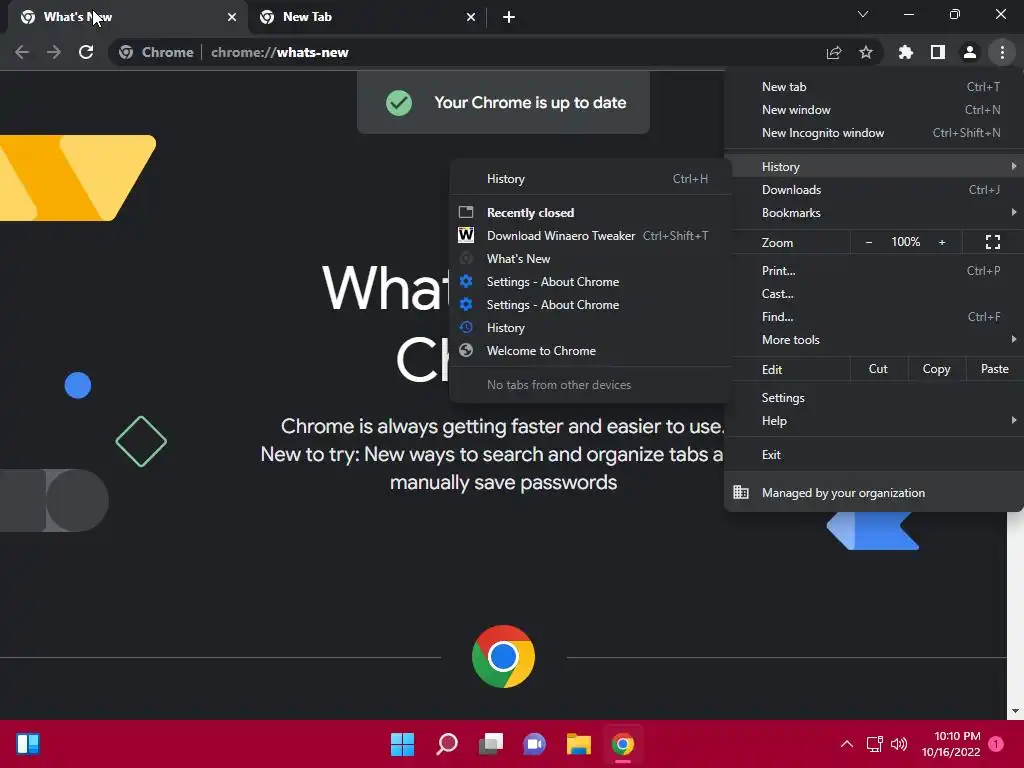Click the Paste edit button
Screen dimensions: 1024x768
tap(994, 369)
